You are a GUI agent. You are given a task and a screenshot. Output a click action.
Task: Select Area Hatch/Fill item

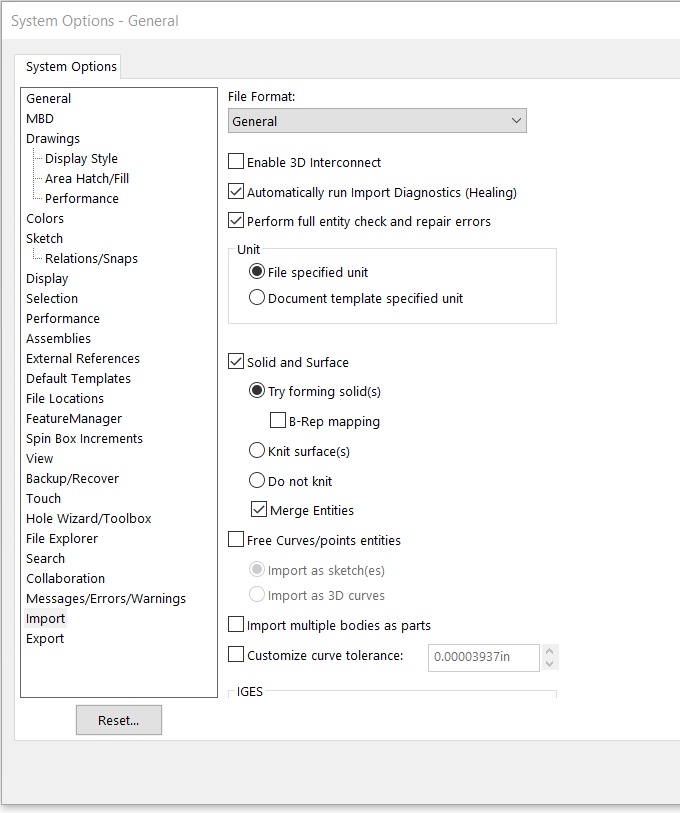tap(87, 178)
